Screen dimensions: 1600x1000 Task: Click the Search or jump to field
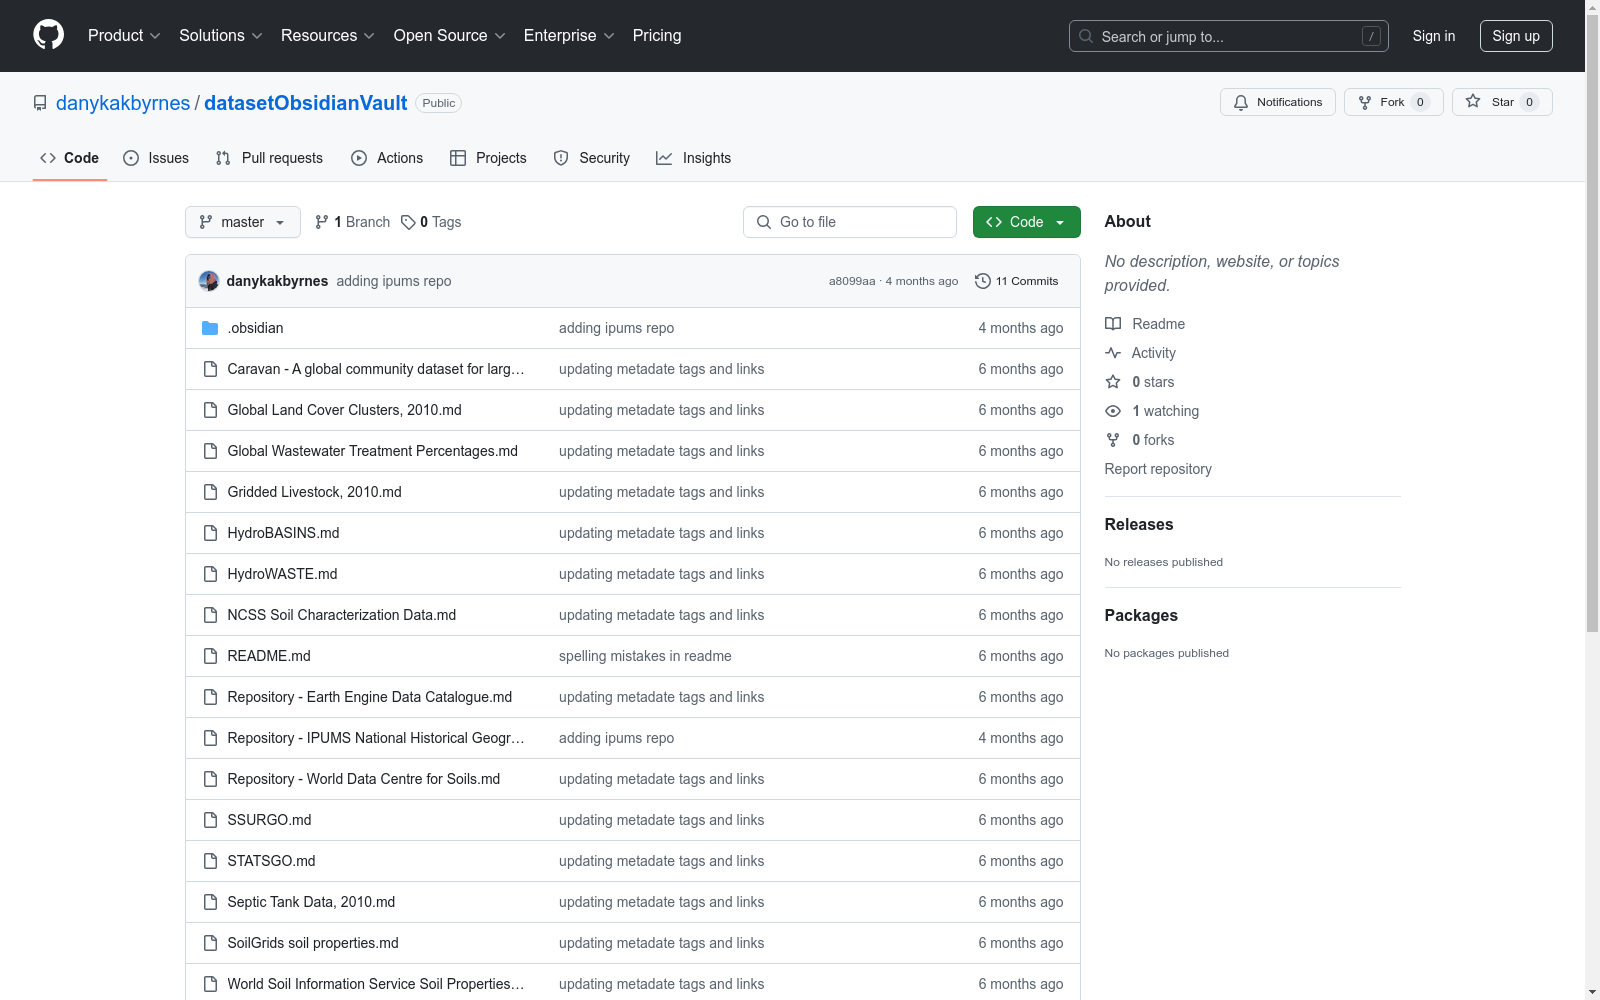1229,36
